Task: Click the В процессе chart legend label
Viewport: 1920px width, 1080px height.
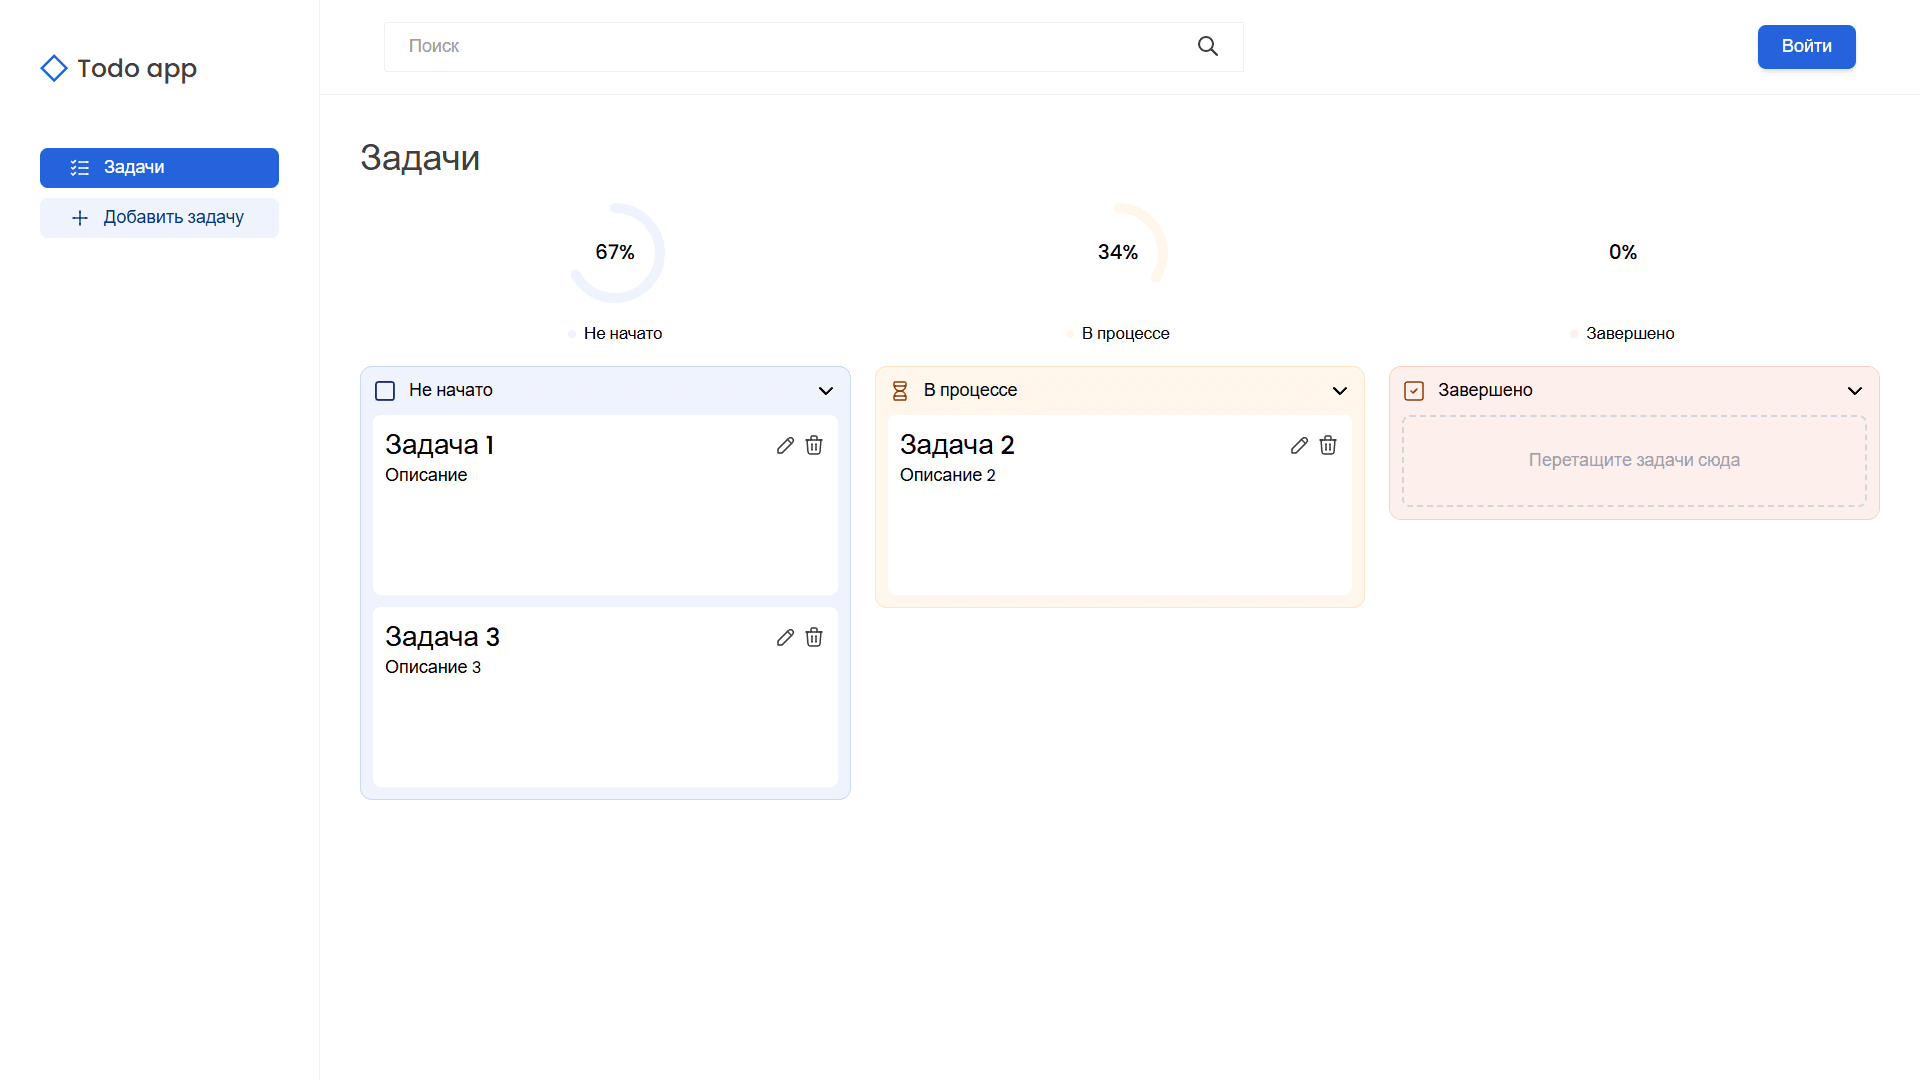Action: coord(1125,334)
